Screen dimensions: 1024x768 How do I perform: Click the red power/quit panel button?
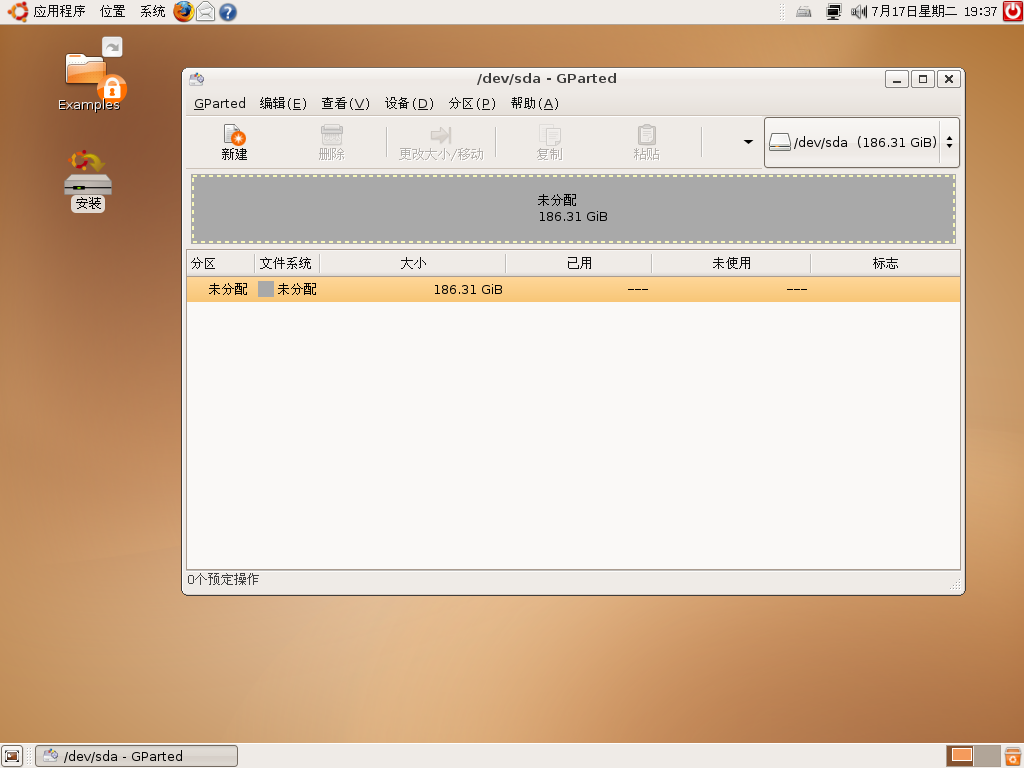1013,11
